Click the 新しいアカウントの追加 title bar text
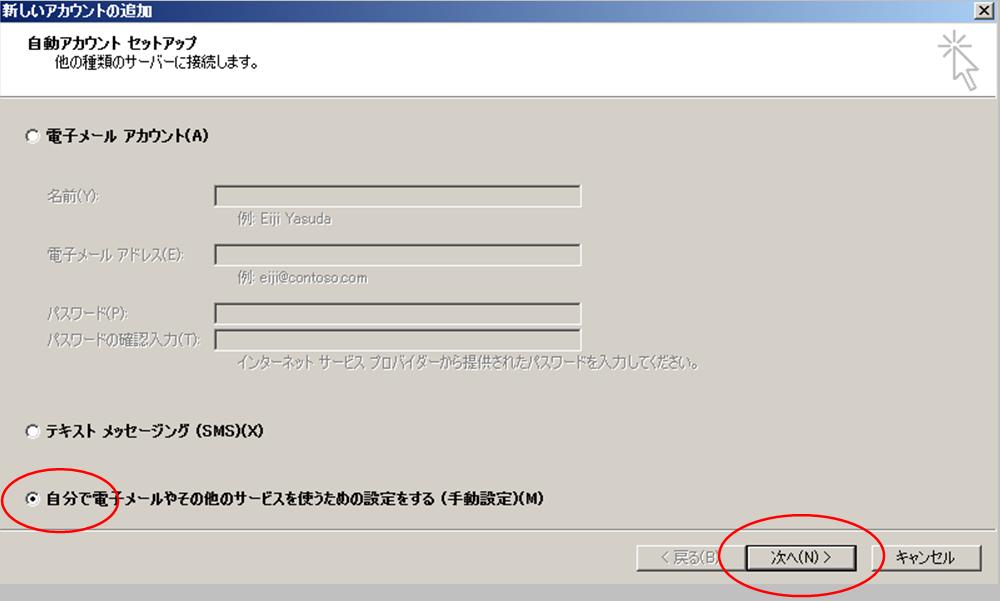 [x=78, y=10]
